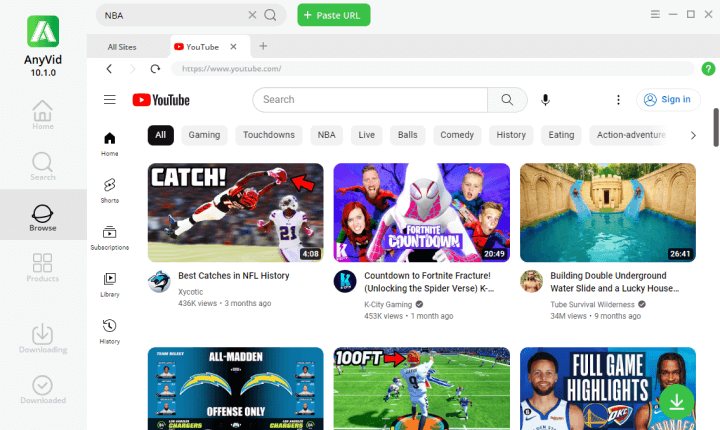The height and width of the screenshot is (430, 720).
Task: Play the Fortnite Countdown thumbnail video
Action: click(x=422, y=213)
